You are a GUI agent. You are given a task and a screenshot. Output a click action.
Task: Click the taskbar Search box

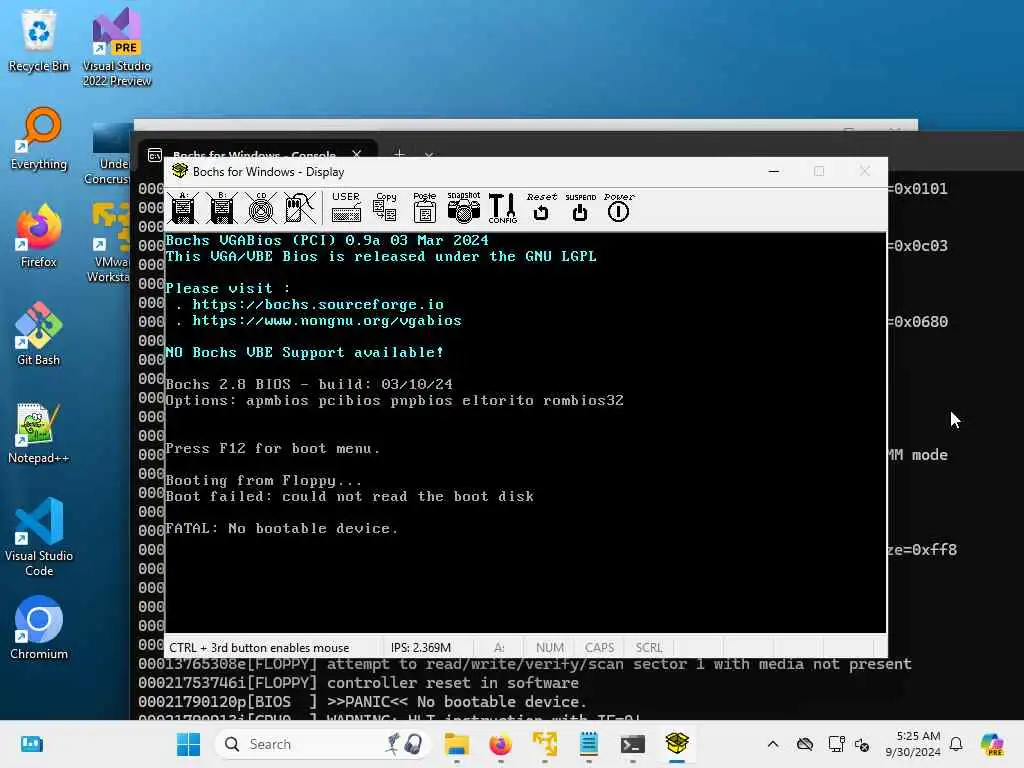coord(322,744)
